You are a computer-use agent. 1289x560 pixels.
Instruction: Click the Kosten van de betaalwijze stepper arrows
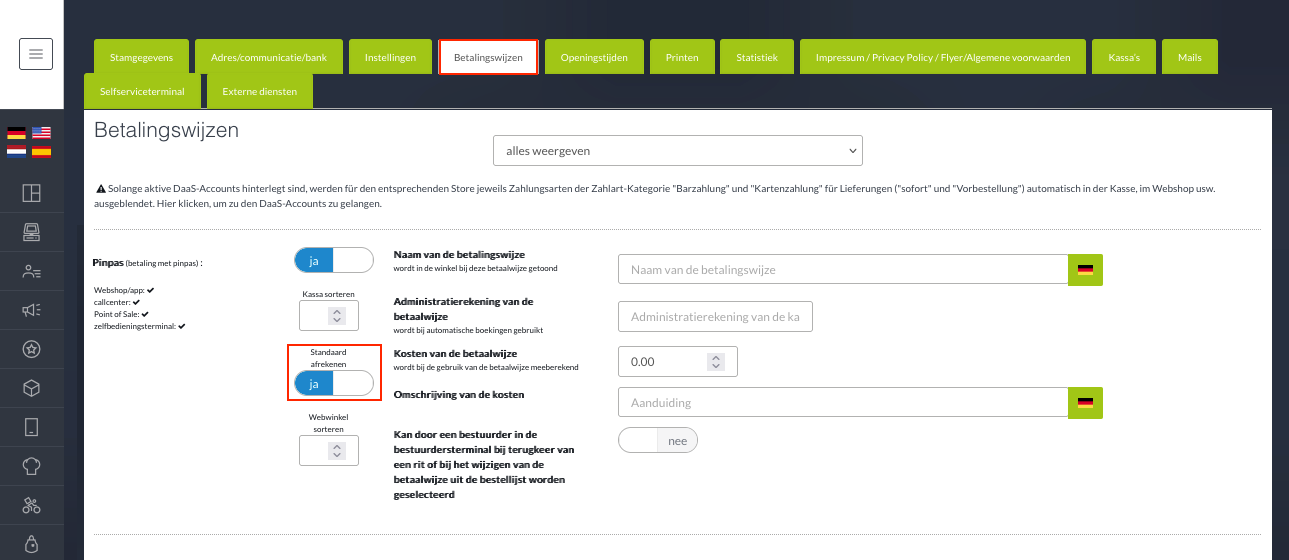pos(714,362)
